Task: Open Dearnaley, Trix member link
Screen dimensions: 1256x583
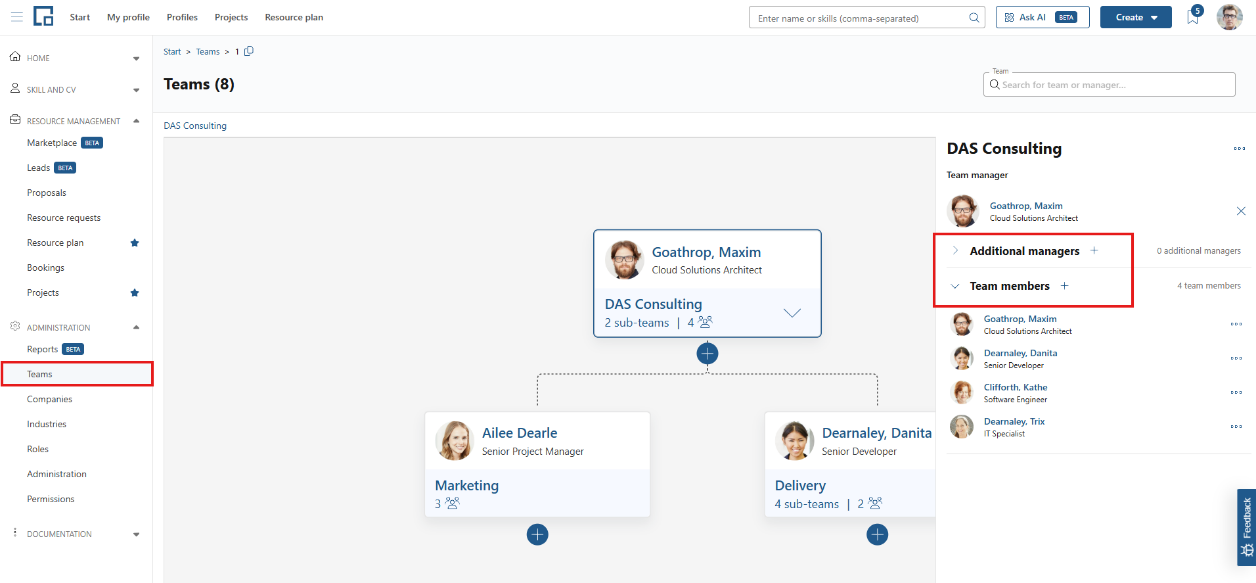Action: (1014, 421)
